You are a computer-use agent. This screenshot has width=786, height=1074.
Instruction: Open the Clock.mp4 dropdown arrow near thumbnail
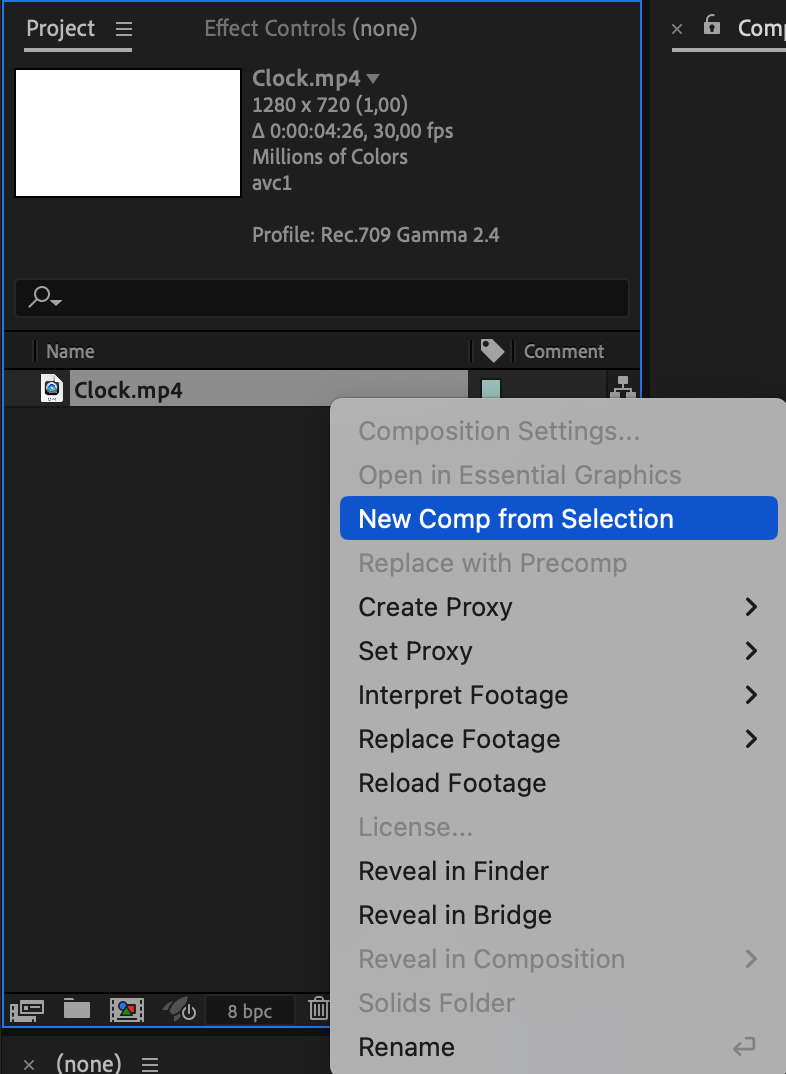pos(374,79)
